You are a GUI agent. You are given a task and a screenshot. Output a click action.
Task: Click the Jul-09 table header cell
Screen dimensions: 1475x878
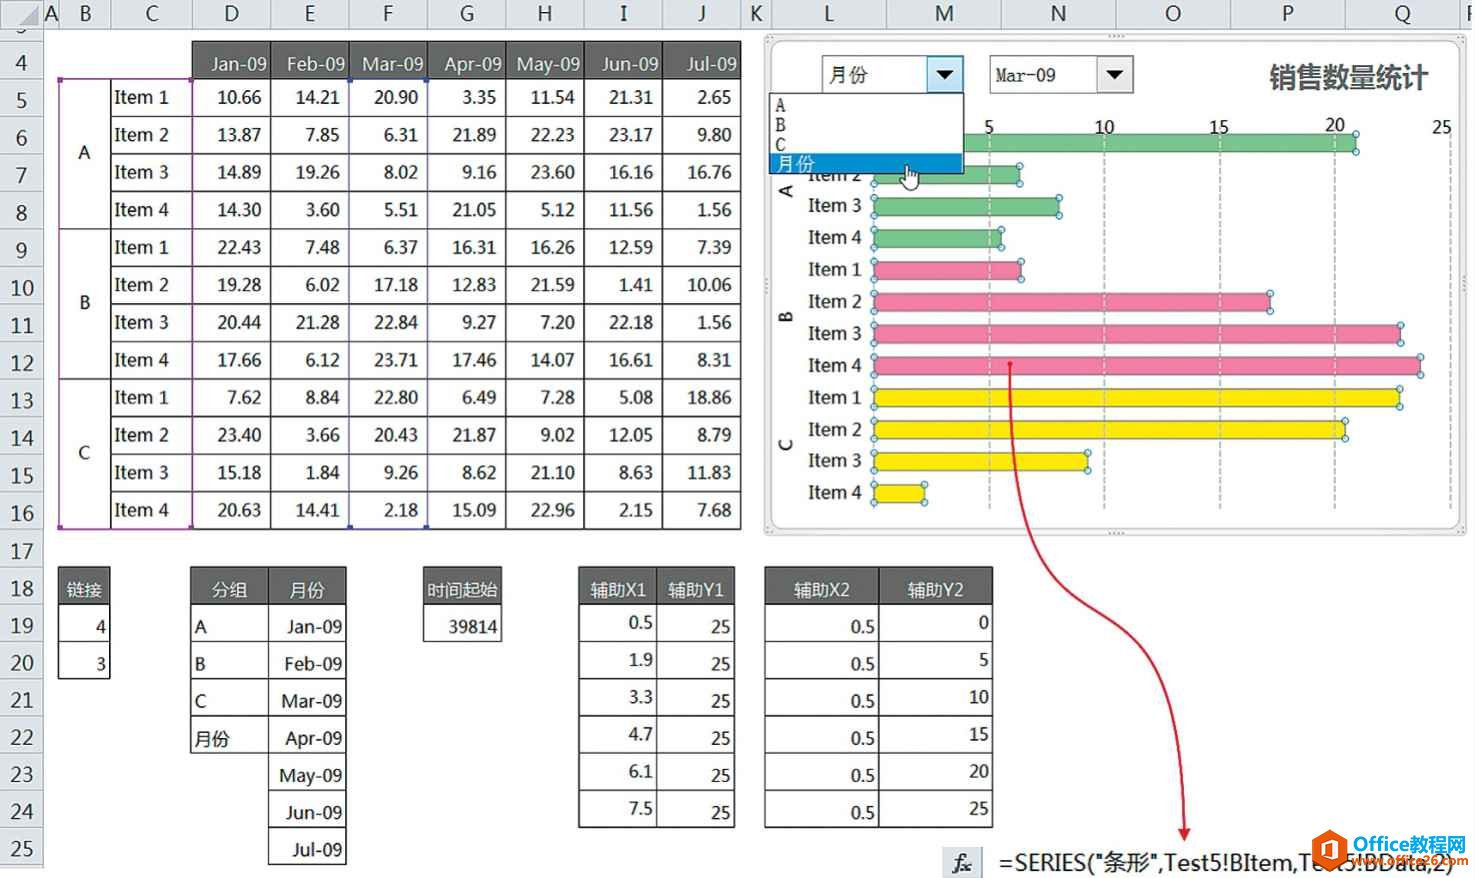(x=702, y=63)
